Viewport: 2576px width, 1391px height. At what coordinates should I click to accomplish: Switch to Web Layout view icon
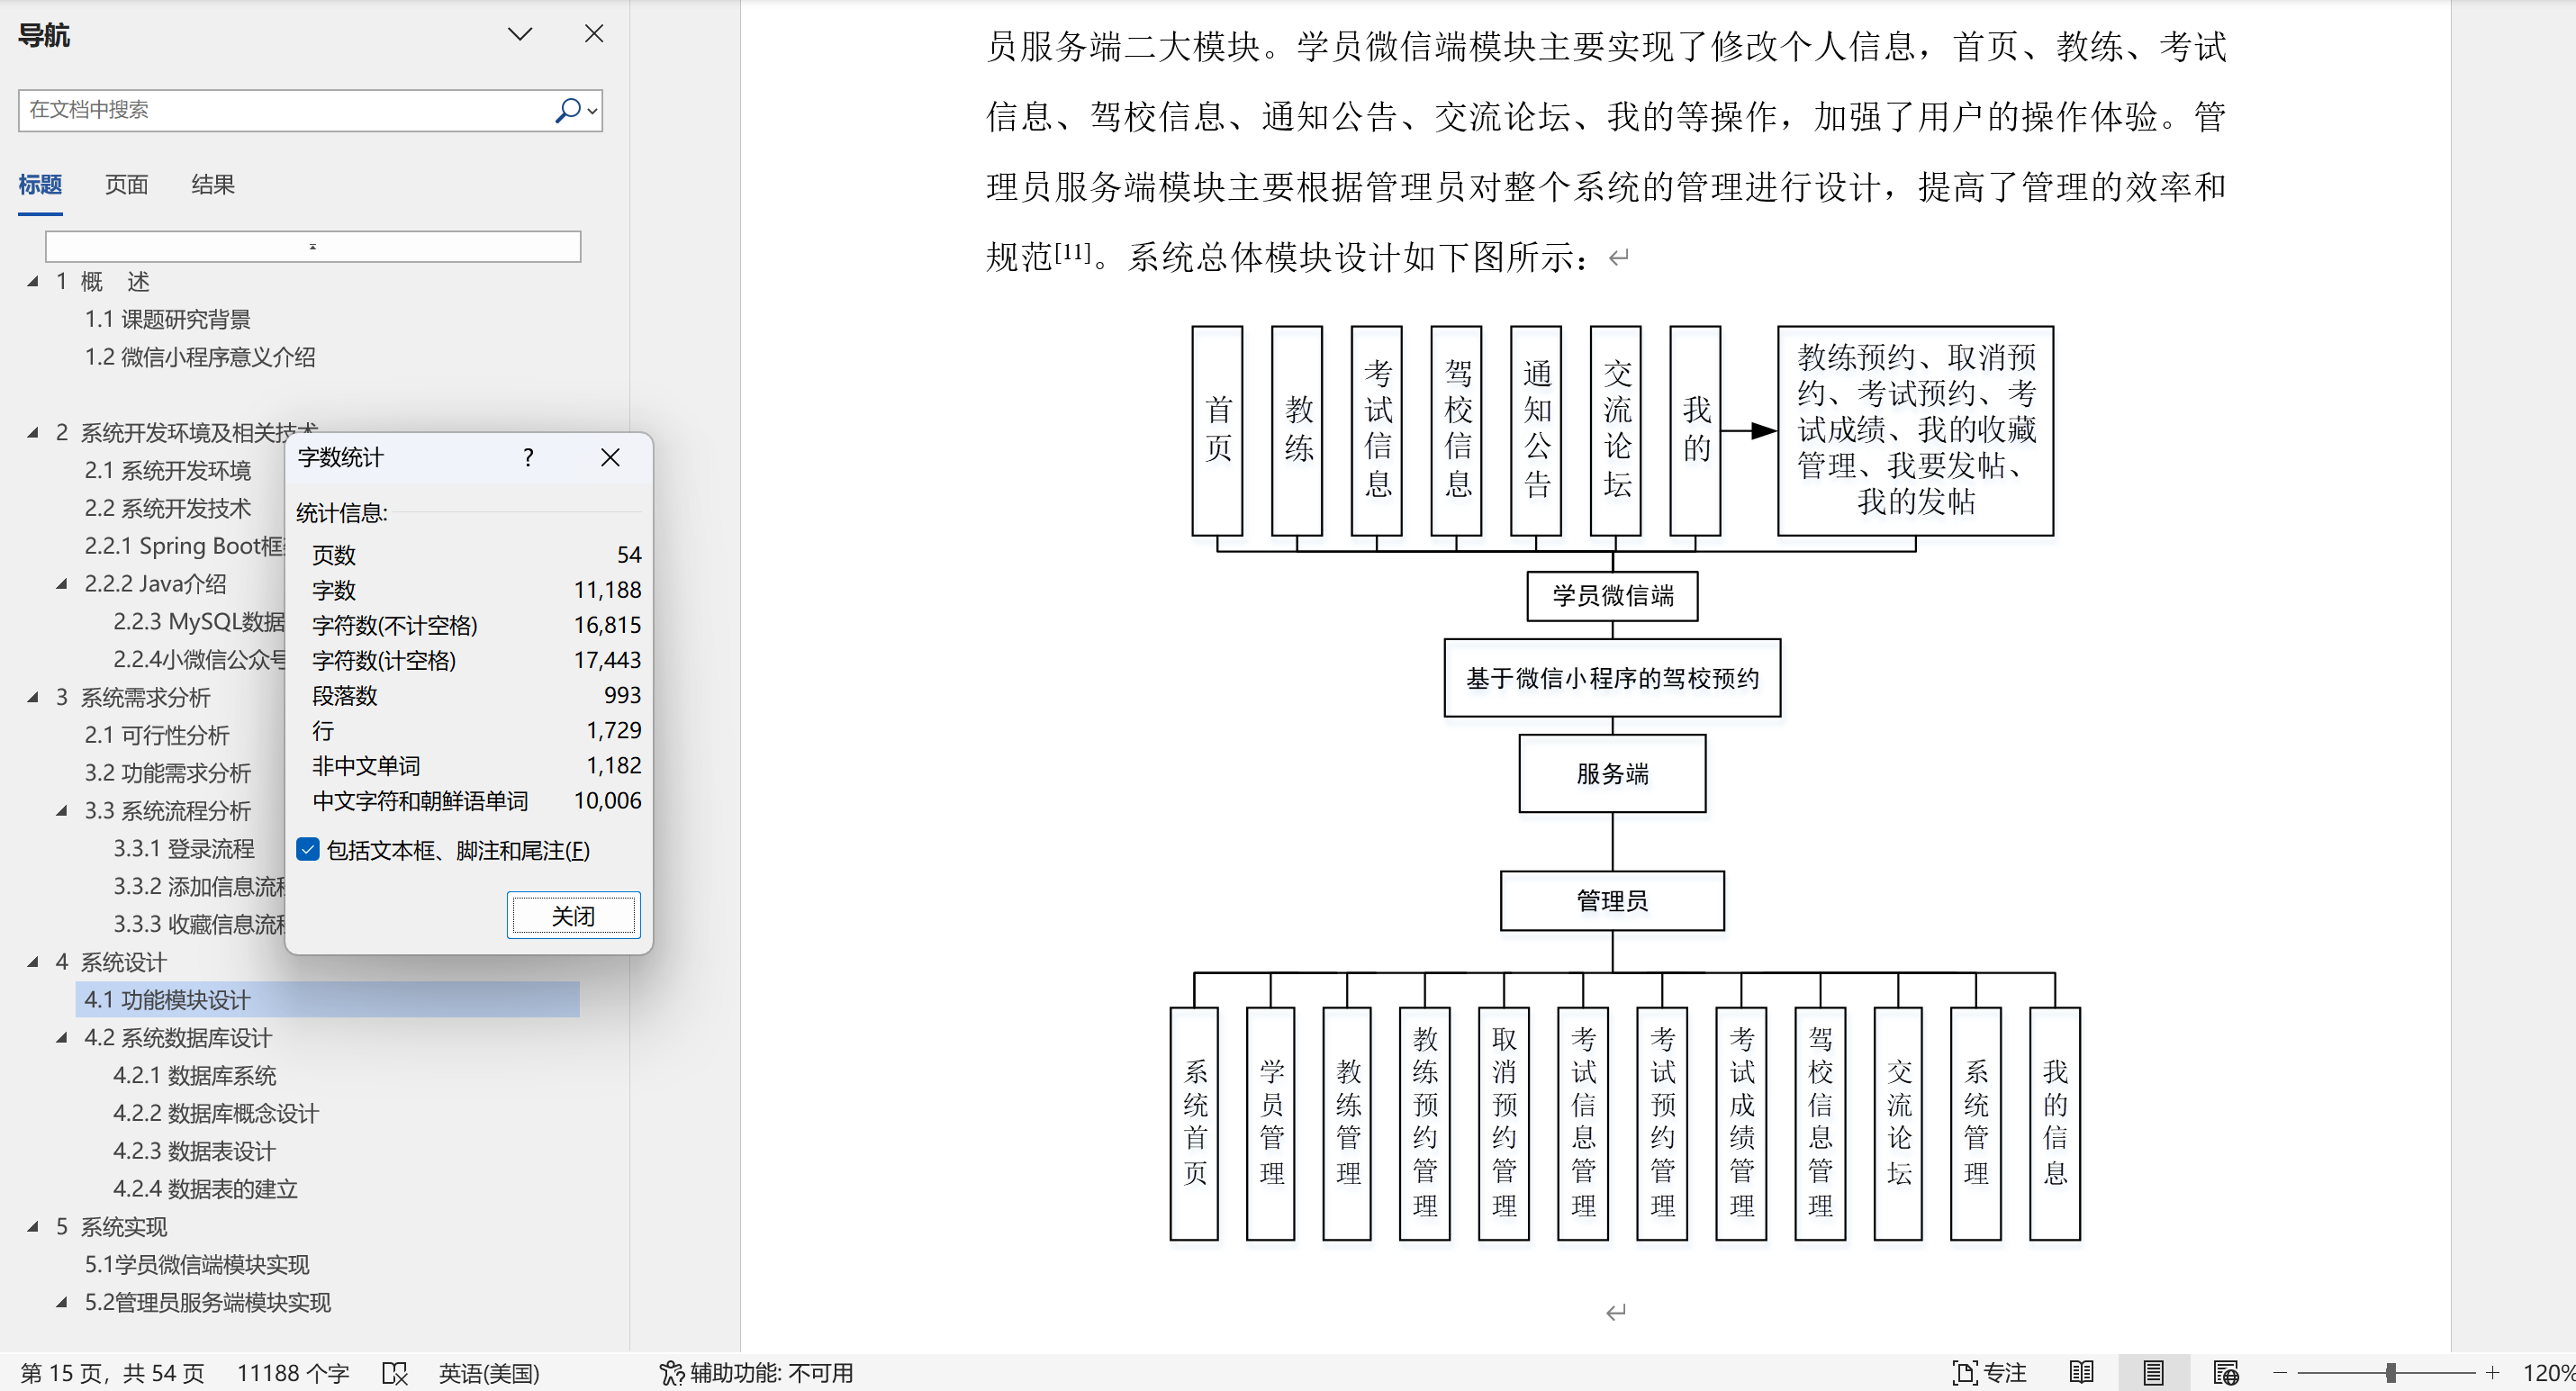(2226, 1373)
